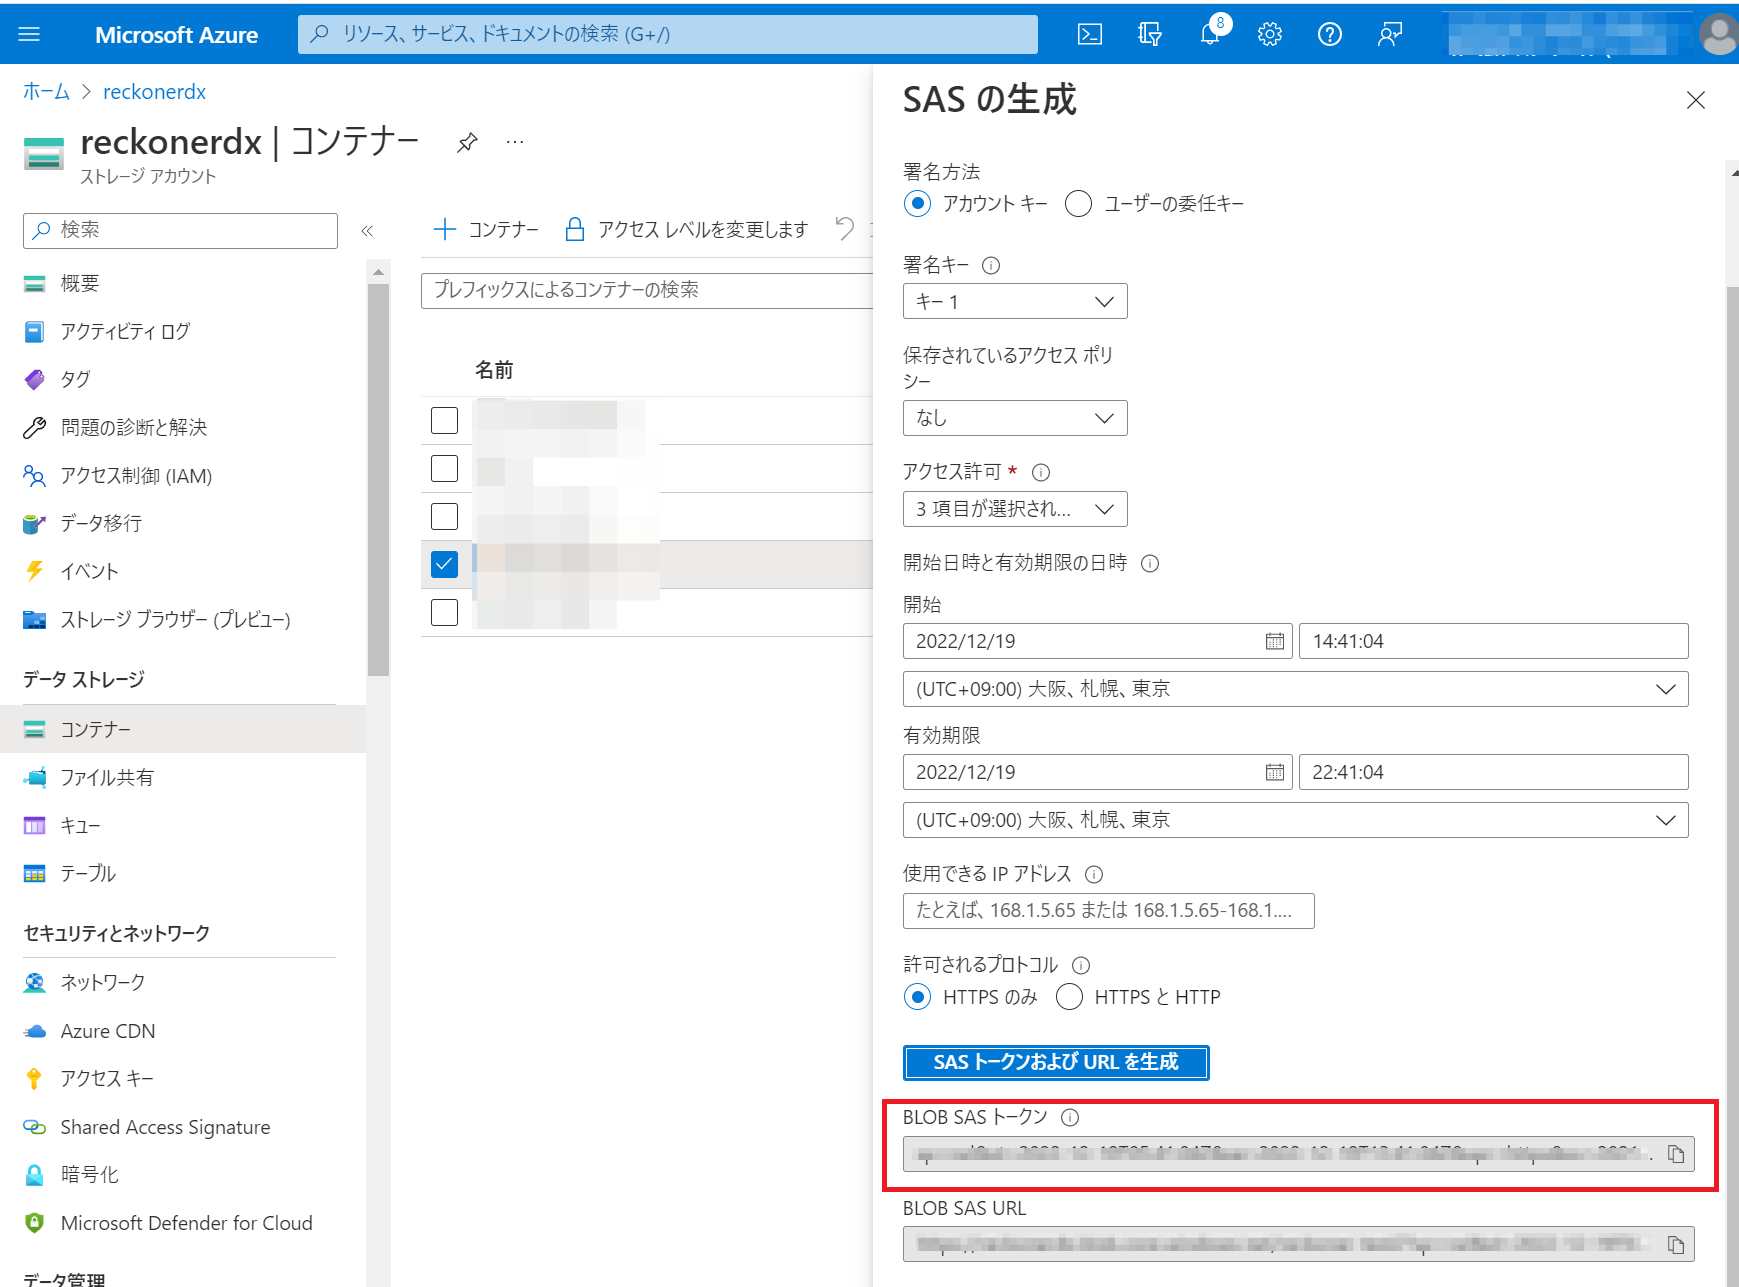1739x1287 pixels.
Task: Open the notifications bell
Action: point(1210,34)
